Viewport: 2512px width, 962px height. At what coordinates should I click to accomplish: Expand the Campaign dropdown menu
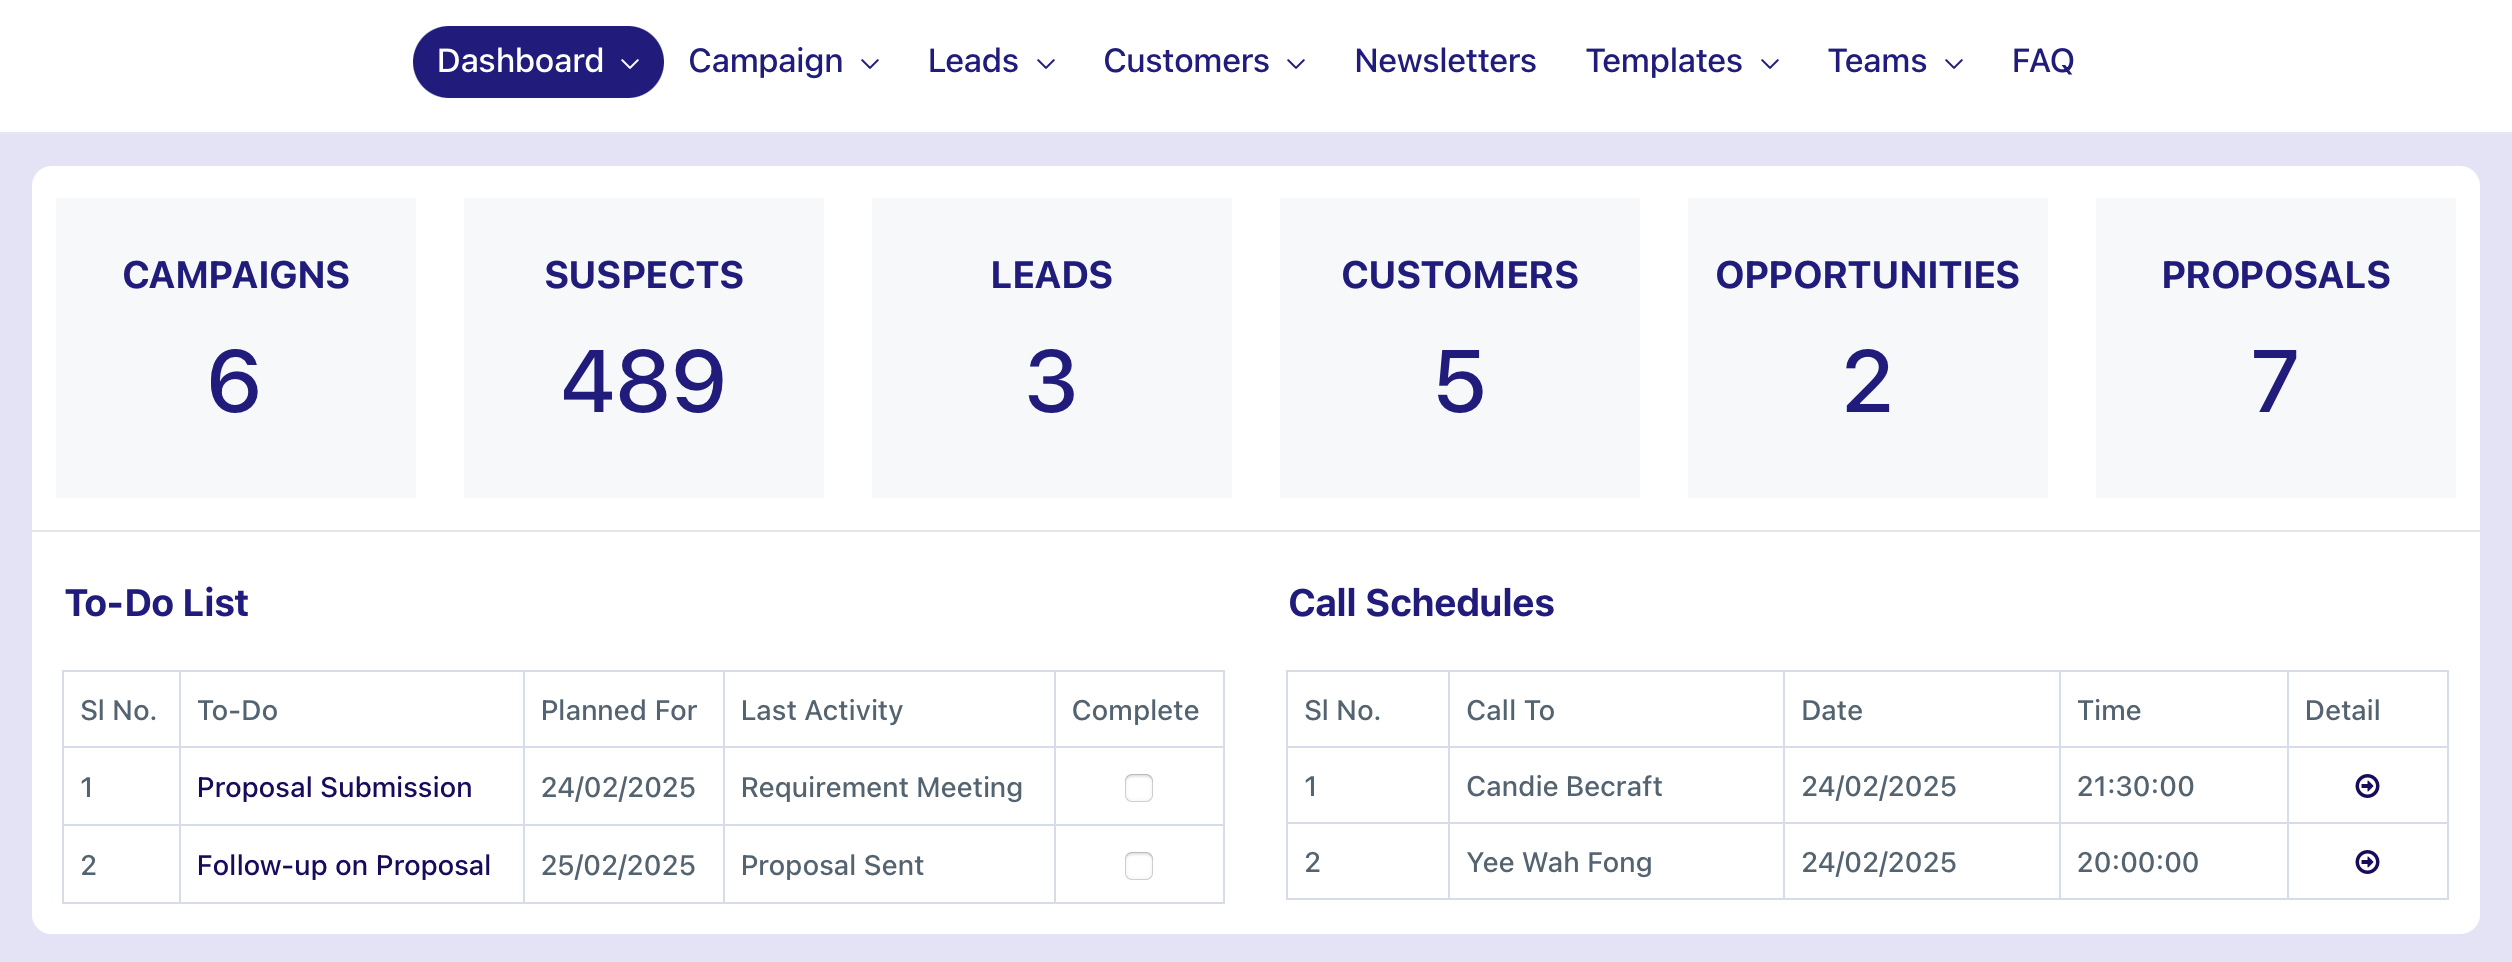(x=783, y=62)
